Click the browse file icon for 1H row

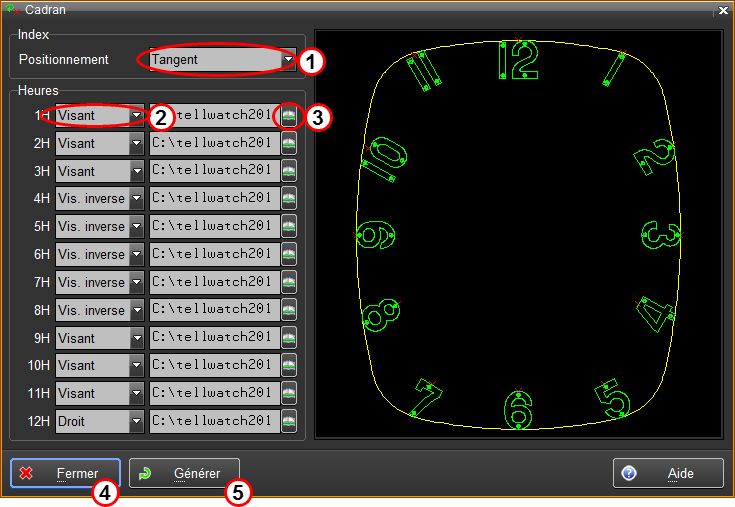(289, 116)
